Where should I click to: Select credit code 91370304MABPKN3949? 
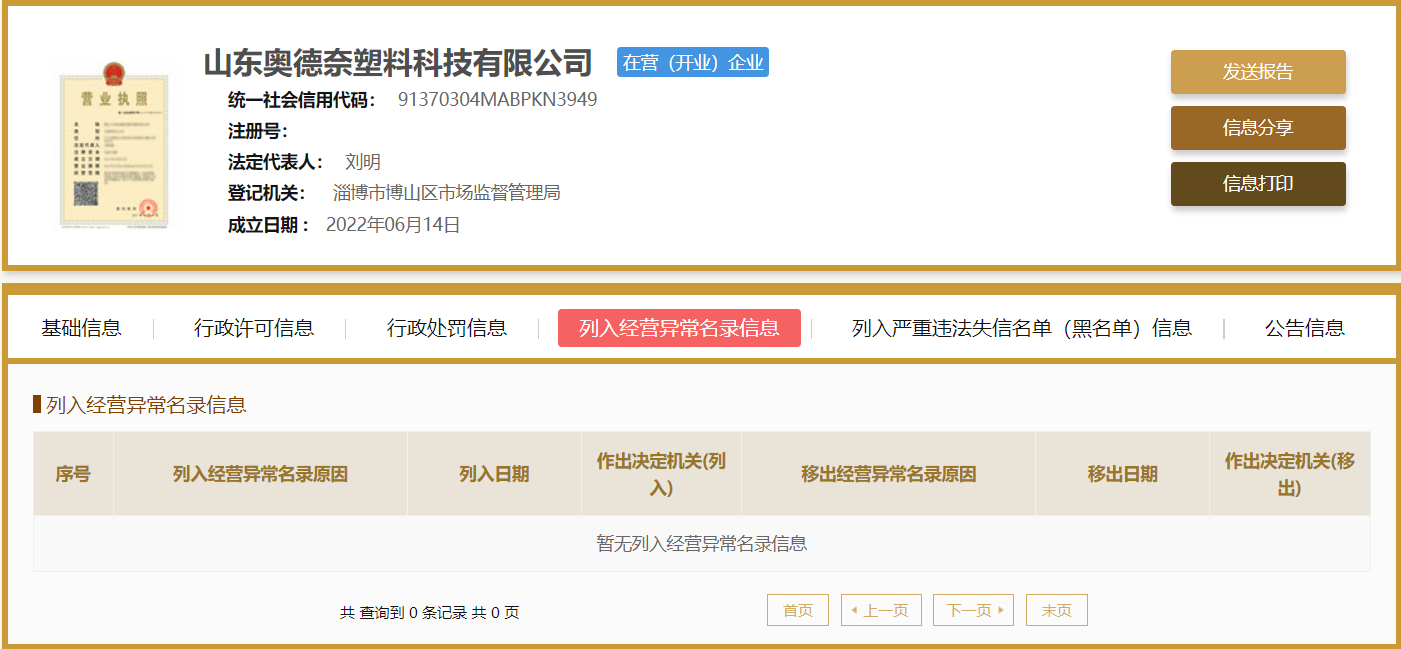497,100
